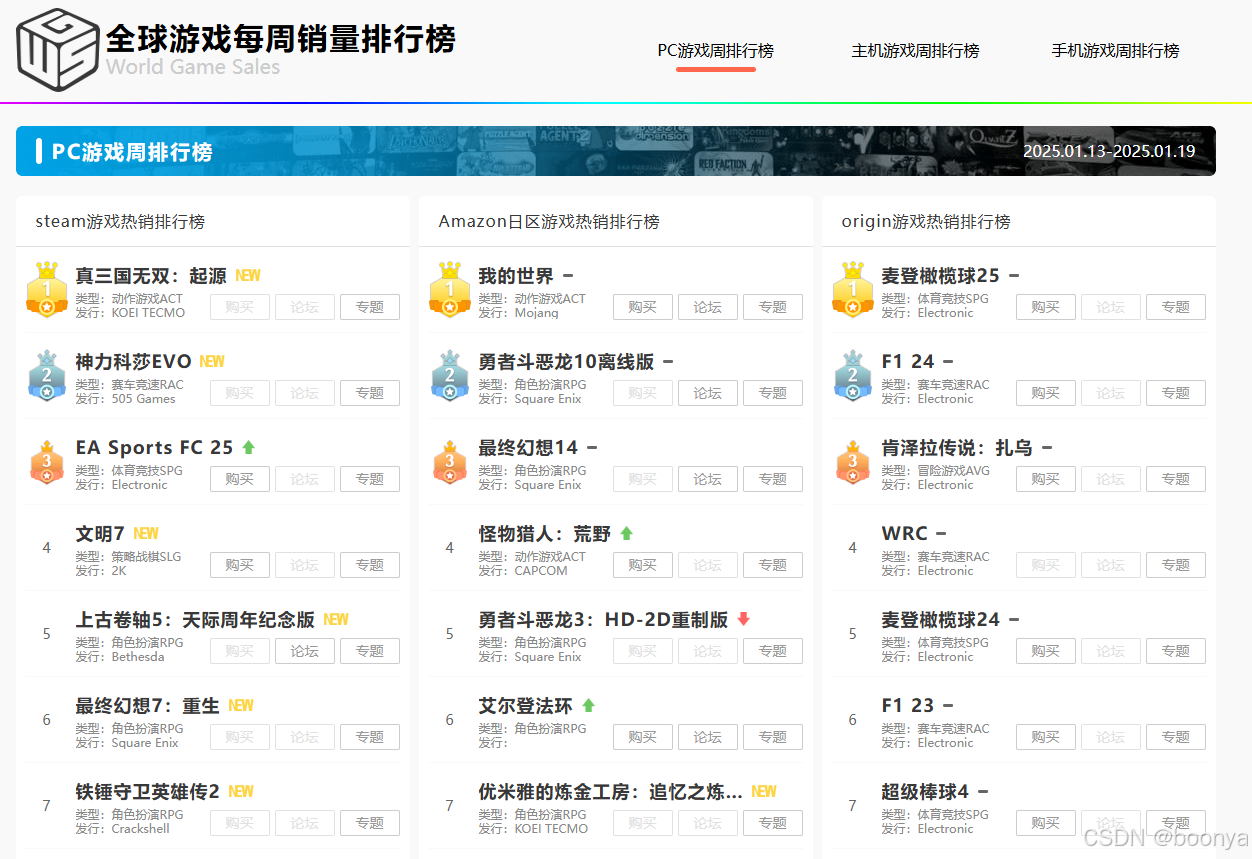
Task: Click 购买 for 怪物猎人：荒野
Action: 643,565
